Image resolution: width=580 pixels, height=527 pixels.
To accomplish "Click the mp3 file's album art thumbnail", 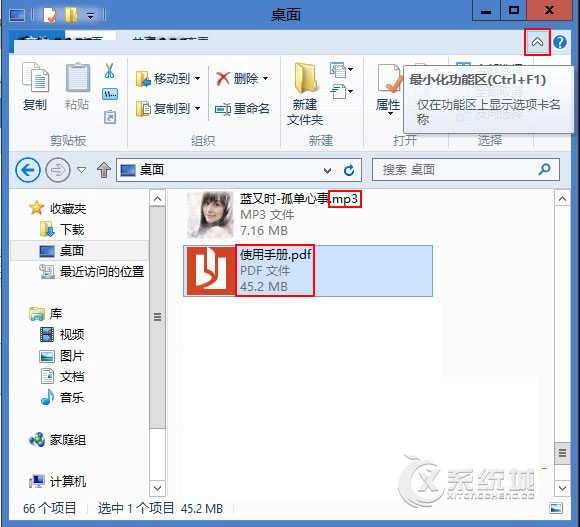I will 210,215.
